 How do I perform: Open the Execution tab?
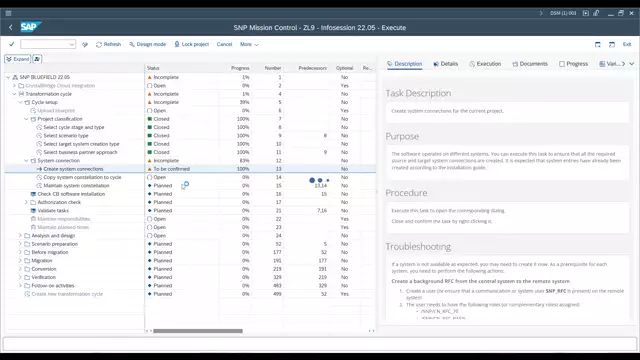tap(485, 64)
